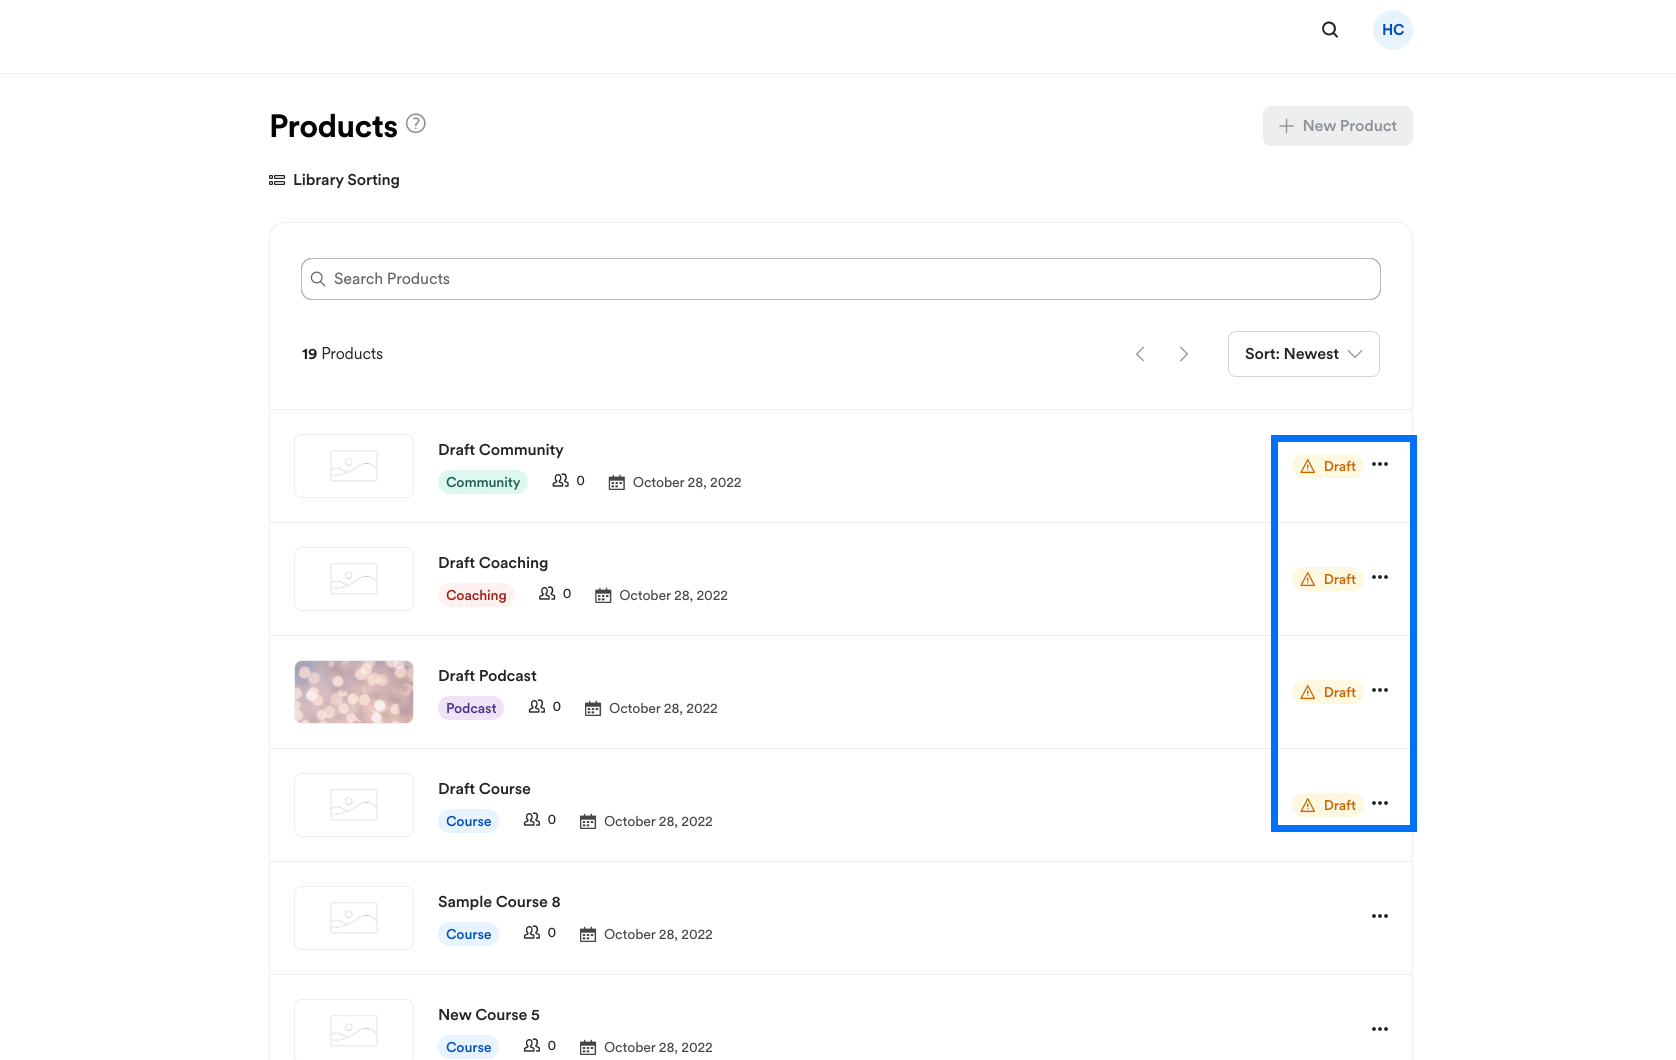Click the help icon beside Products title

416,124
